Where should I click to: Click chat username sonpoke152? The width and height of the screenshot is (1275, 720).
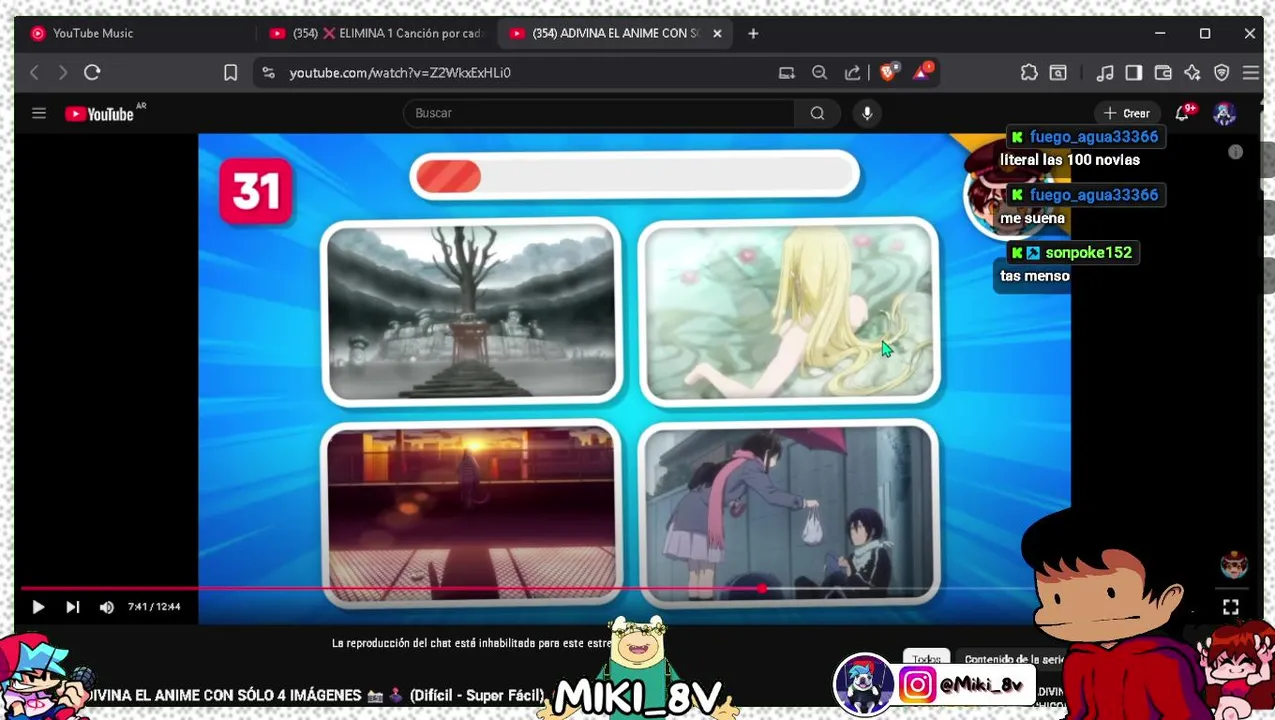[1088, 253]
